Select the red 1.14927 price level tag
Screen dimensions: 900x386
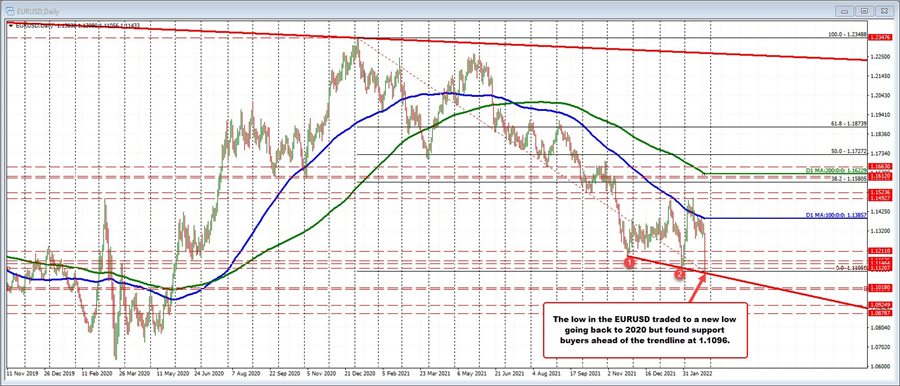point(879,198)
